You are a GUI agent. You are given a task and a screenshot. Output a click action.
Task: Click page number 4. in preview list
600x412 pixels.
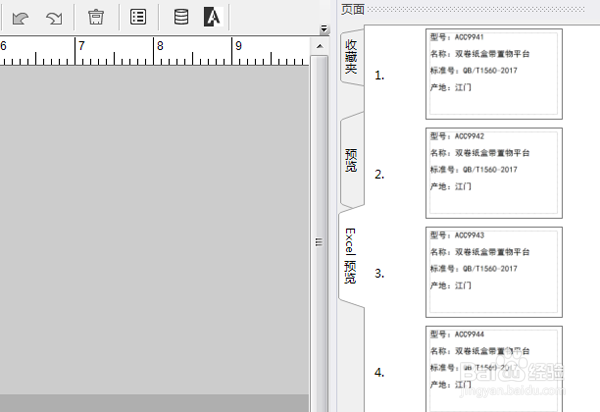[x=380, y=373]
